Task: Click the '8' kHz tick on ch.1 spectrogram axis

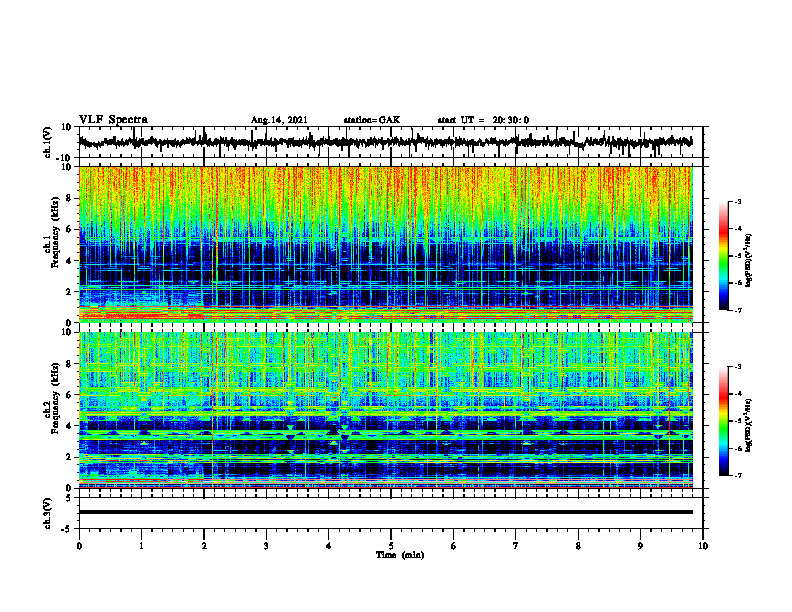Action: [69, 198]
